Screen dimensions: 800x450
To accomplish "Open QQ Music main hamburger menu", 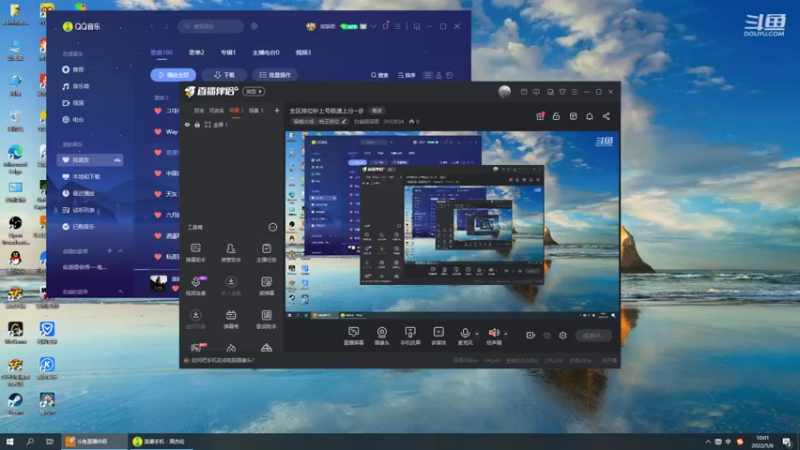I will pyautogui.click(x=397, y=26).
